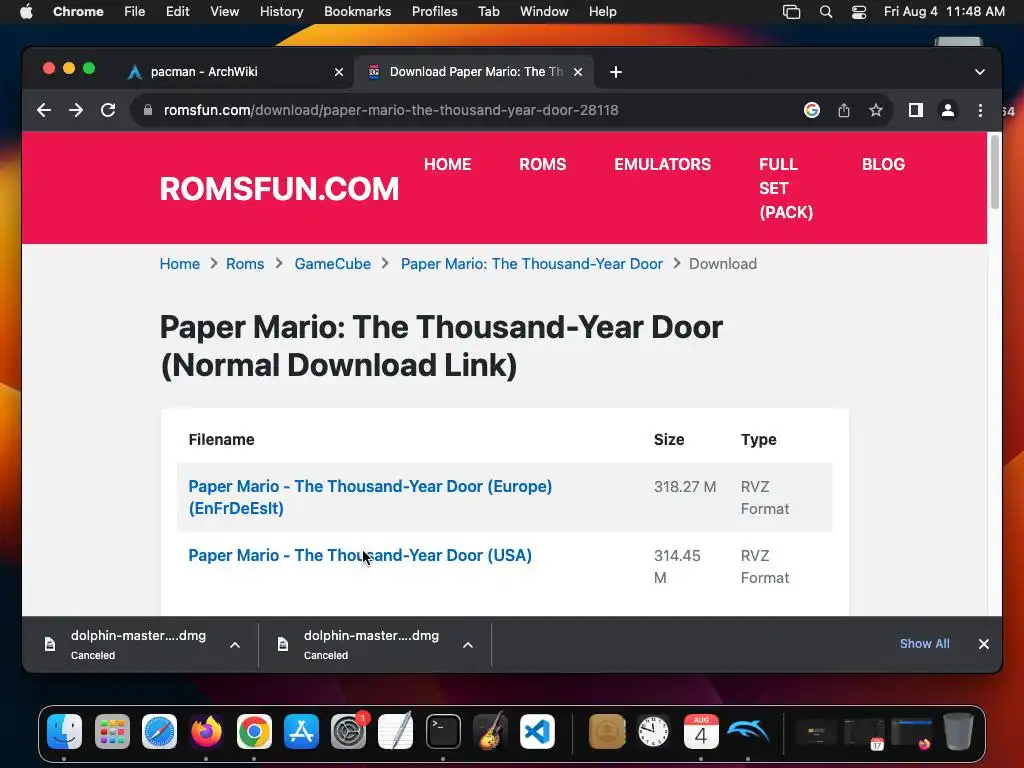Viewport: 1024px width, 768px height.
Task: Click Show All downloads
Action: pyautogui.click(x=924, y=644)
